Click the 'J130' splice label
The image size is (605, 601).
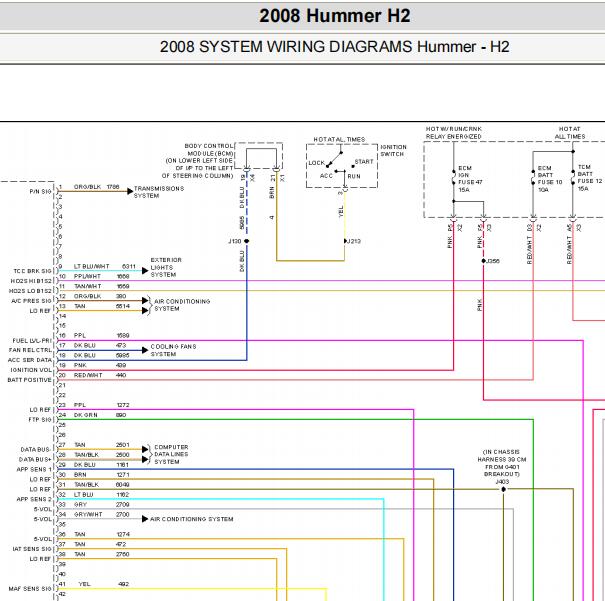(x=235, y=241)
